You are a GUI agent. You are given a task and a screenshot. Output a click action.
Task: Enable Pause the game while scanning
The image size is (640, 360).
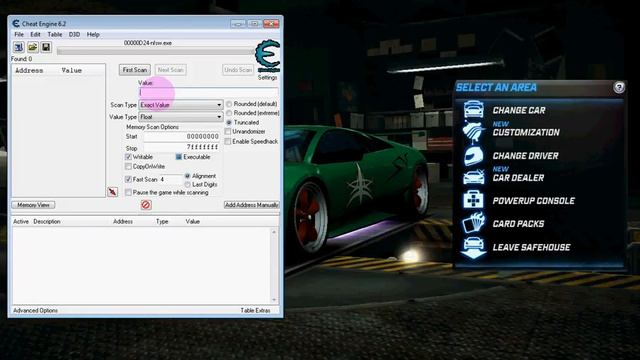[x=128, y=192]
